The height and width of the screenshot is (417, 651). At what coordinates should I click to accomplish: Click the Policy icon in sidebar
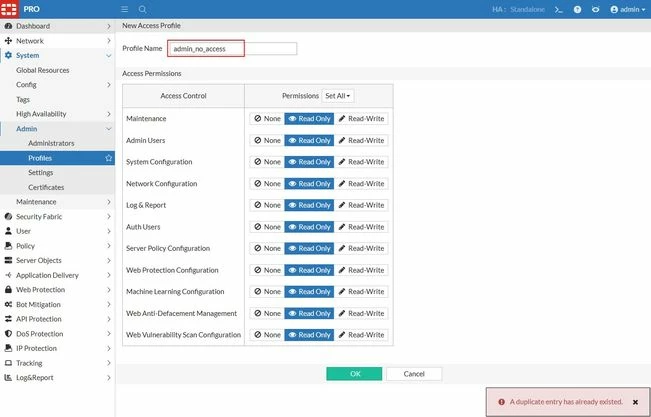8,246
